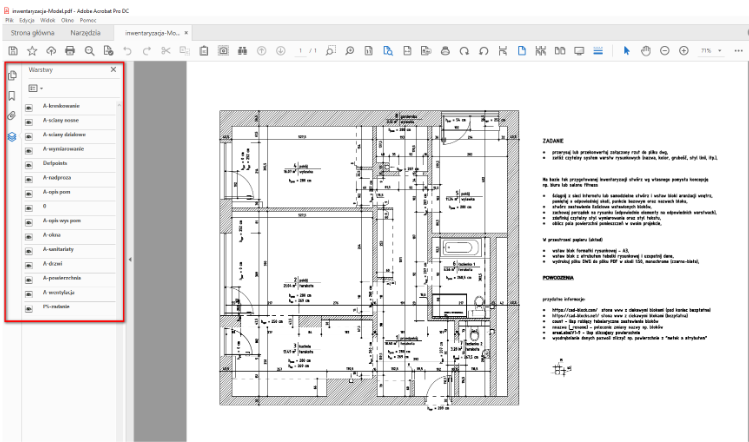Viewport: 749px width, 442px height.
Task: Collapse the left navigation pane arrow
Action: pos(129,260)
